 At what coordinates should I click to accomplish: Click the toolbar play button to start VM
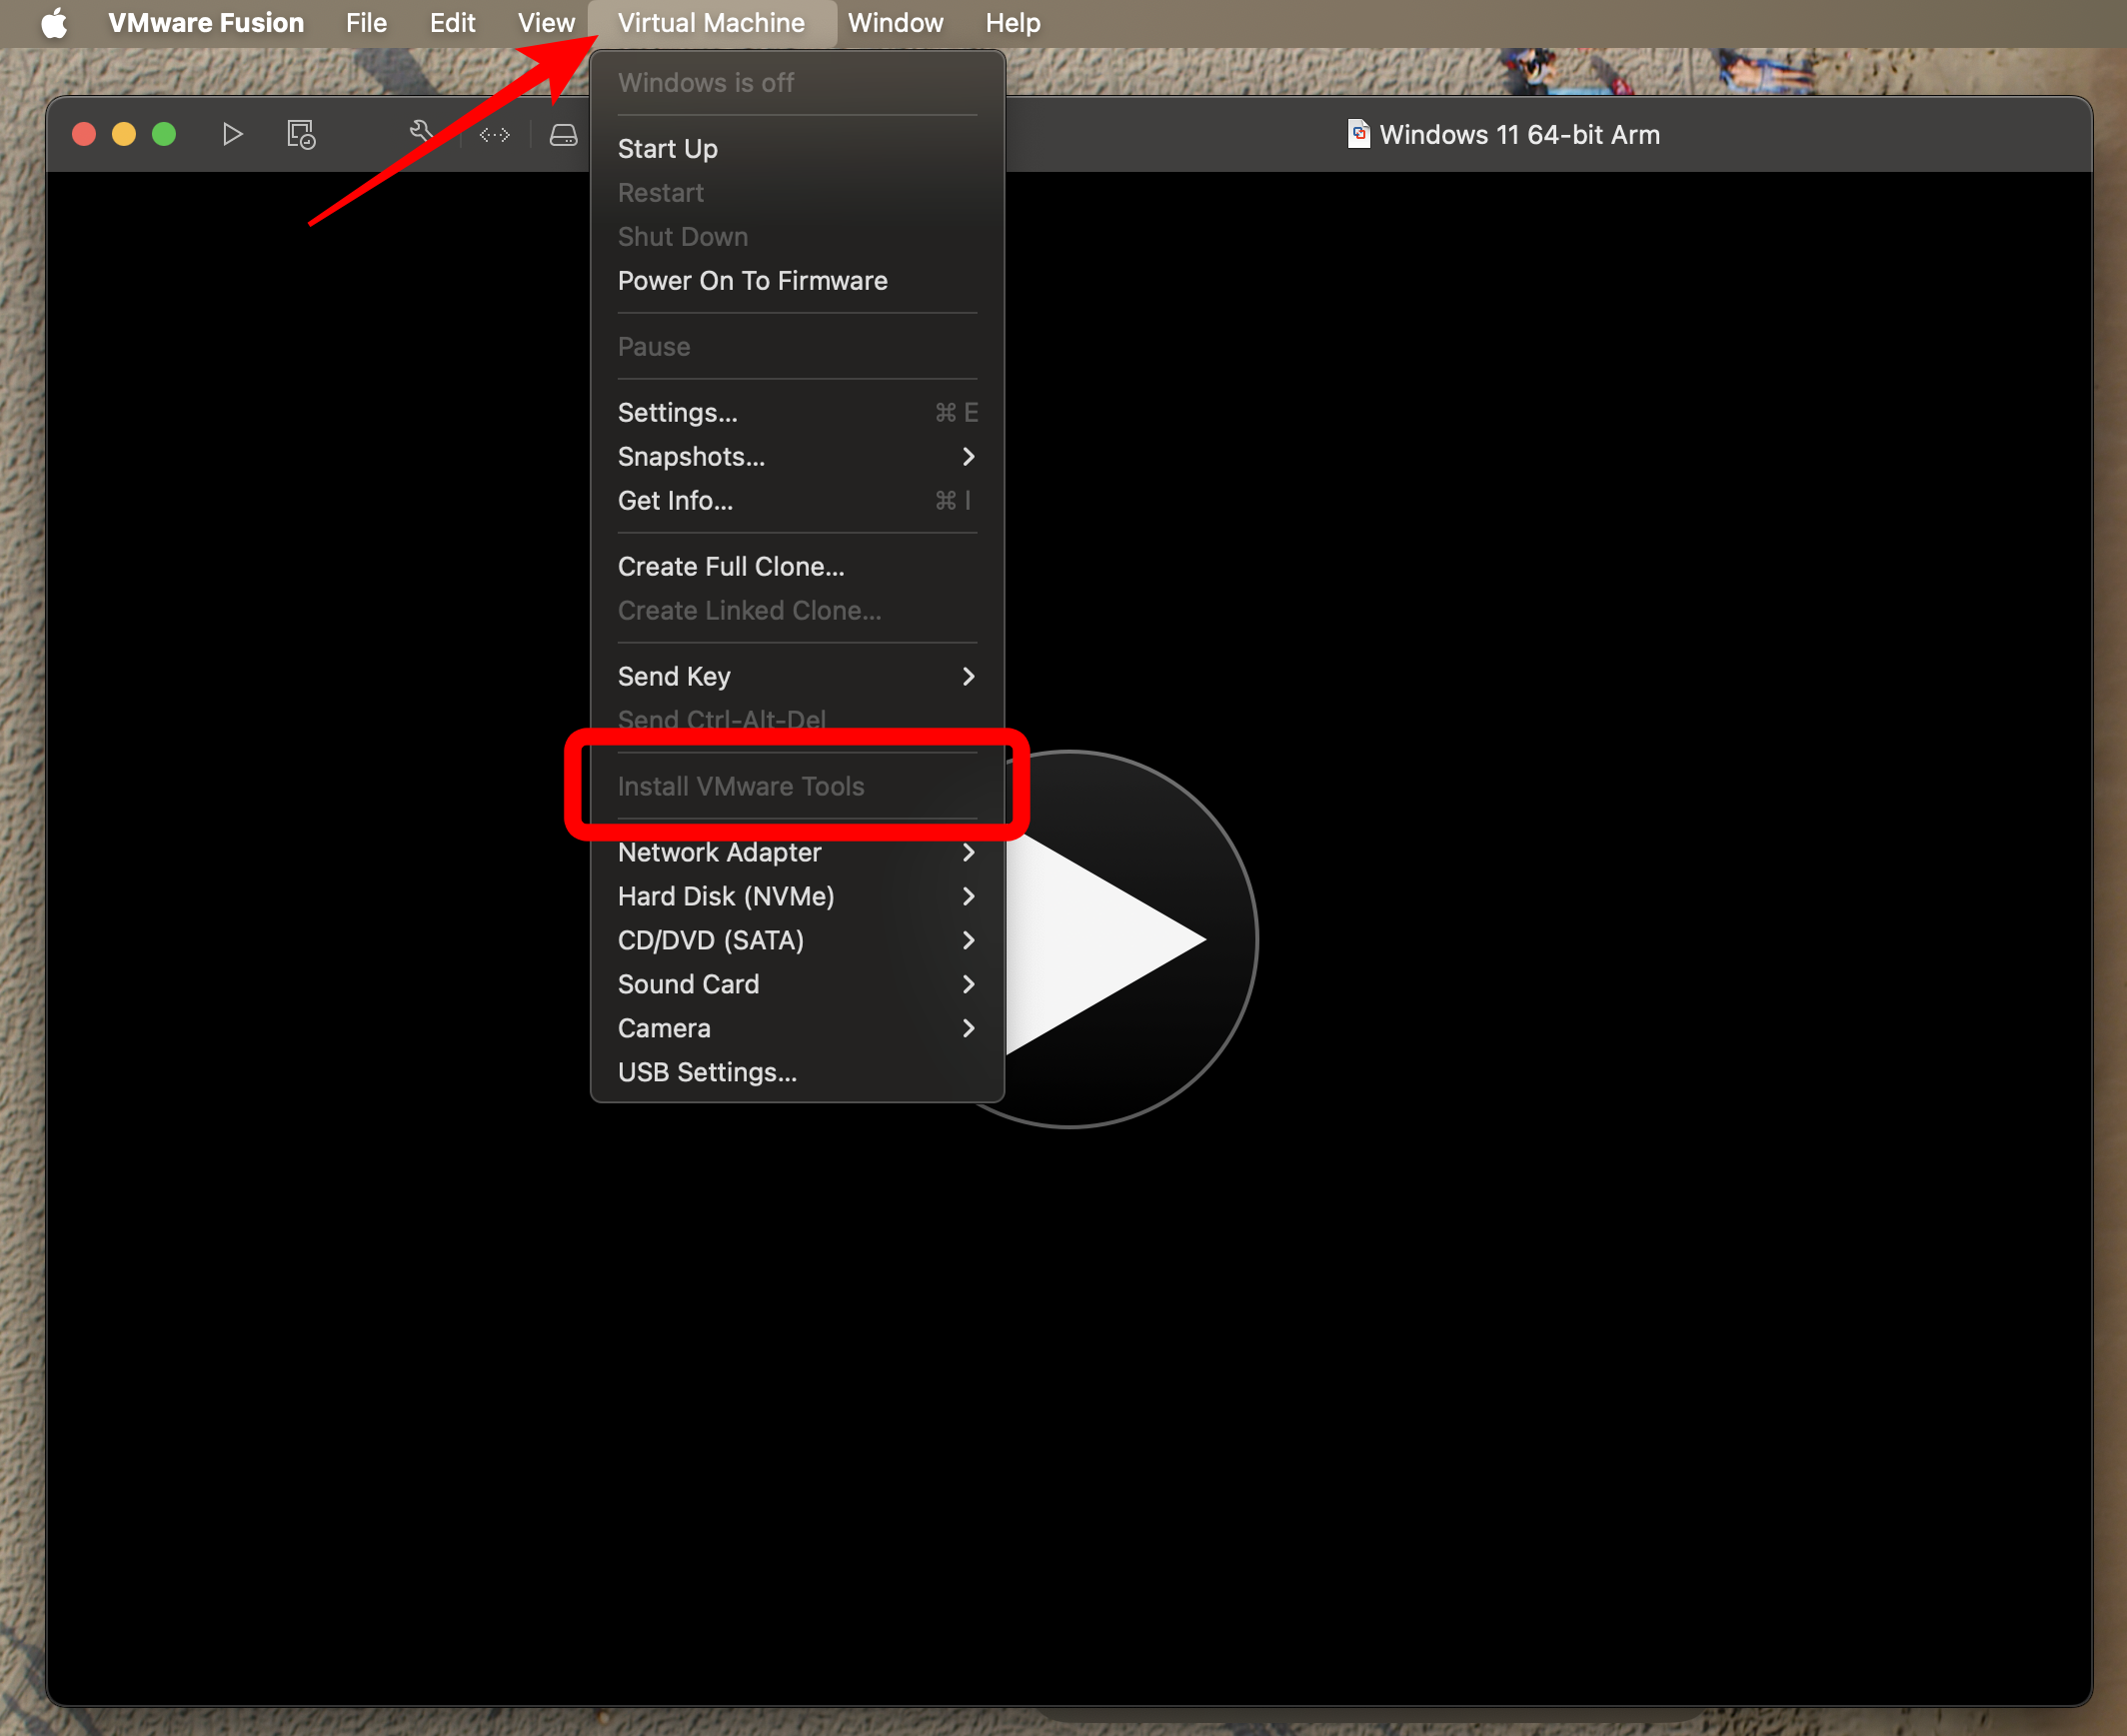pos(232,134)
